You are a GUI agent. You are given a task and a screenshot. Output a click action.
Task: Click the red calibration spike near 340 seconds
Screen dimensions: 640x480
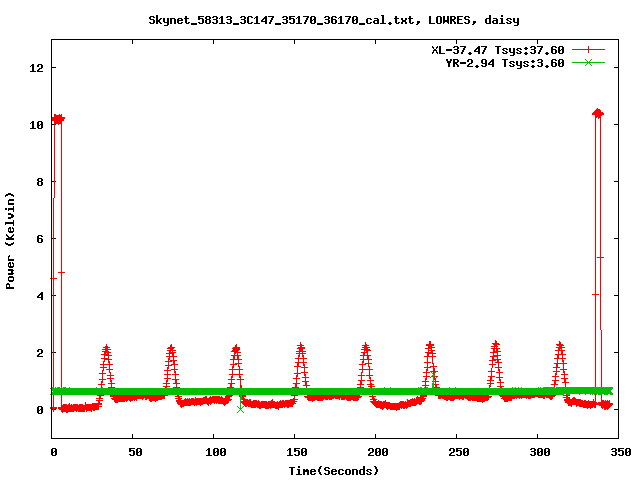(x=598, y=257)
